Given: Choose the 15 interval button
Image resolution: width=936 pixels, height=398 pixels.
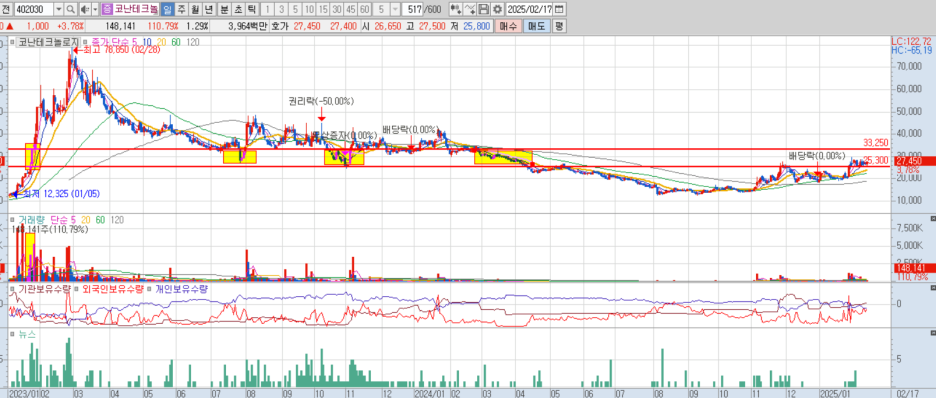Looking at the screenshot, I should (x=323, y=9).
